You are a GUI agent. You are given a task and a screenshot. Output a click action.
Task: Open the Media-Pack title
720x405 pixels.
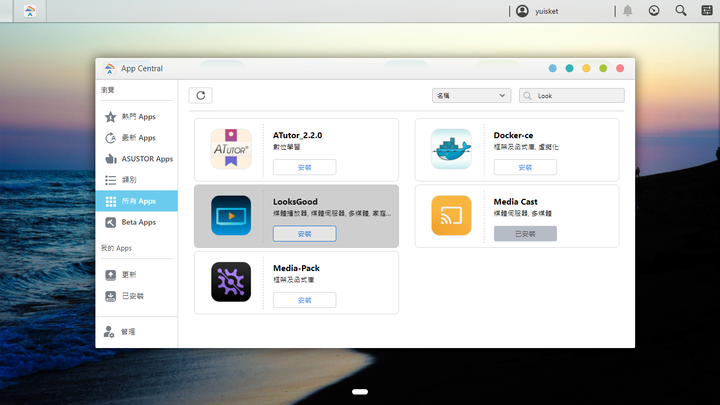pos(296,268)
